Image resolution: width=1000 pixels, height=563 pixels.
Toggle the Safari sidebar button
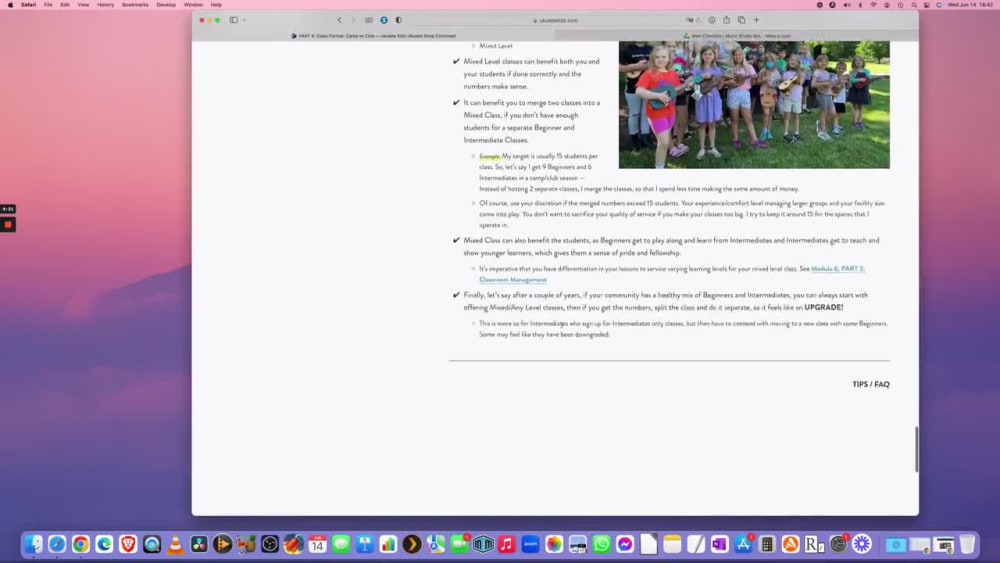pyautogui.click(x=233, y=20)
